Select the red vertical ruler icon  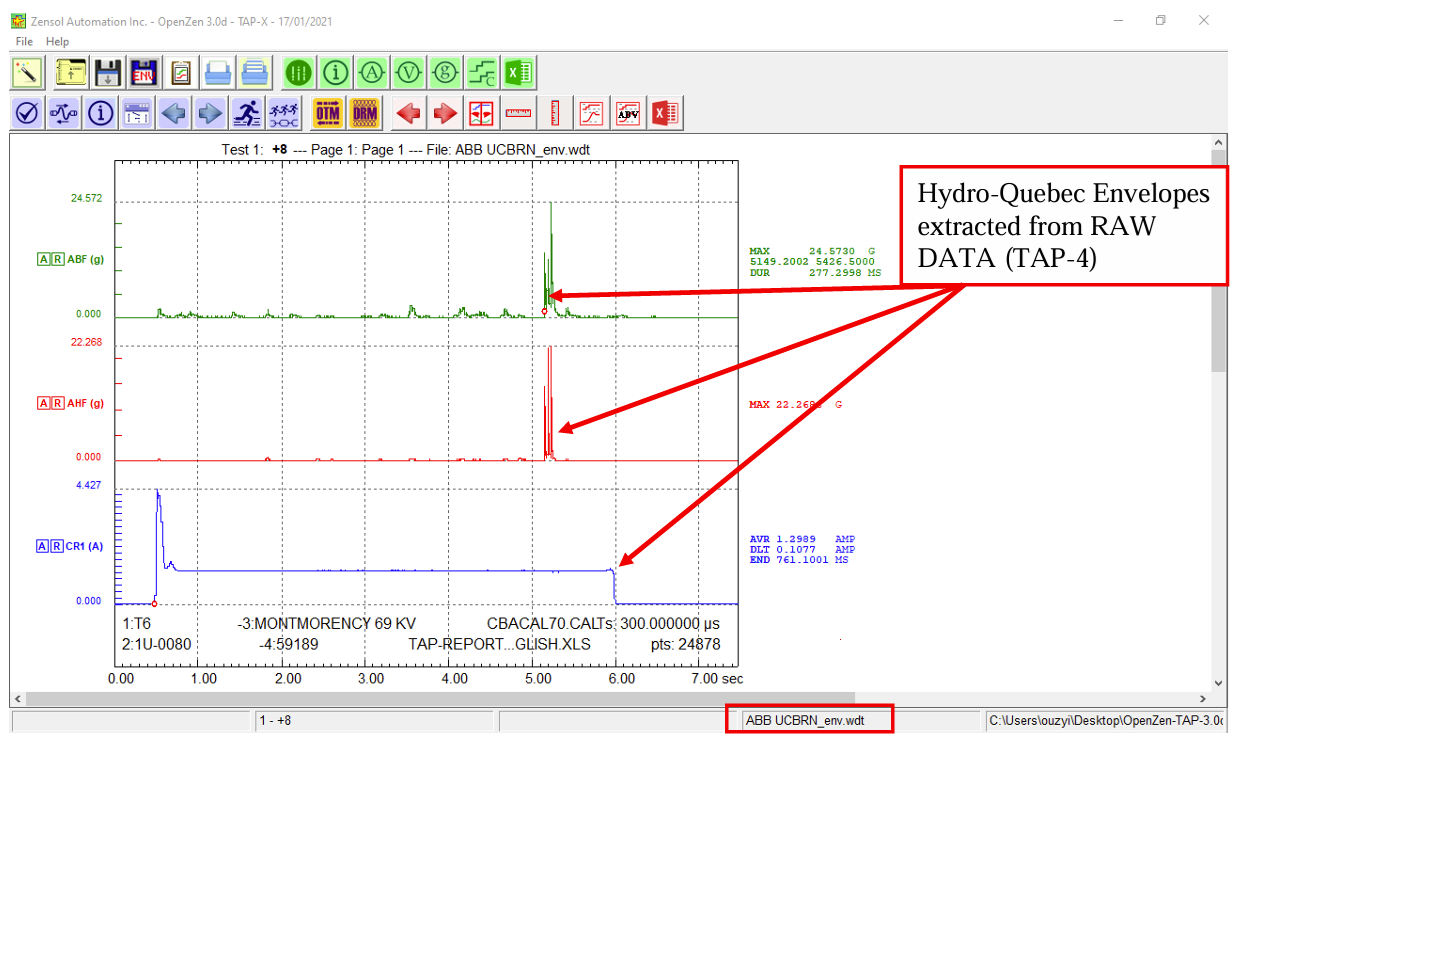pos(555,113)
